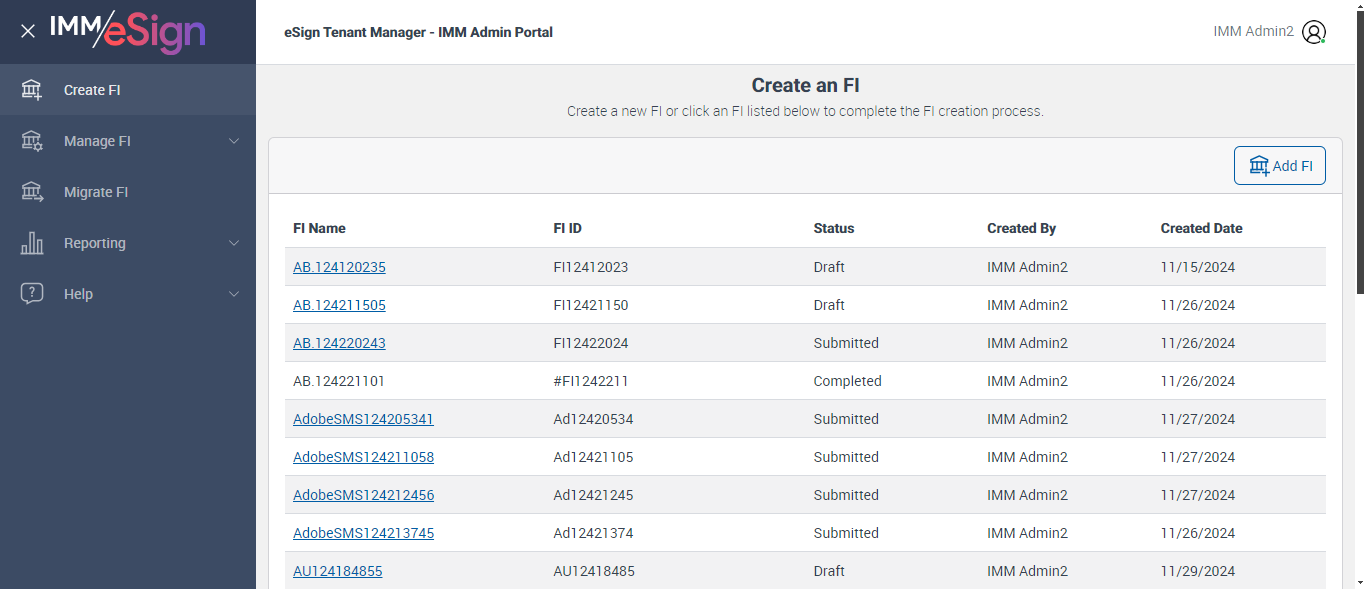Open FI link AdobeSMS124211058
1366x589 pixels.
(x=363, y=457)
